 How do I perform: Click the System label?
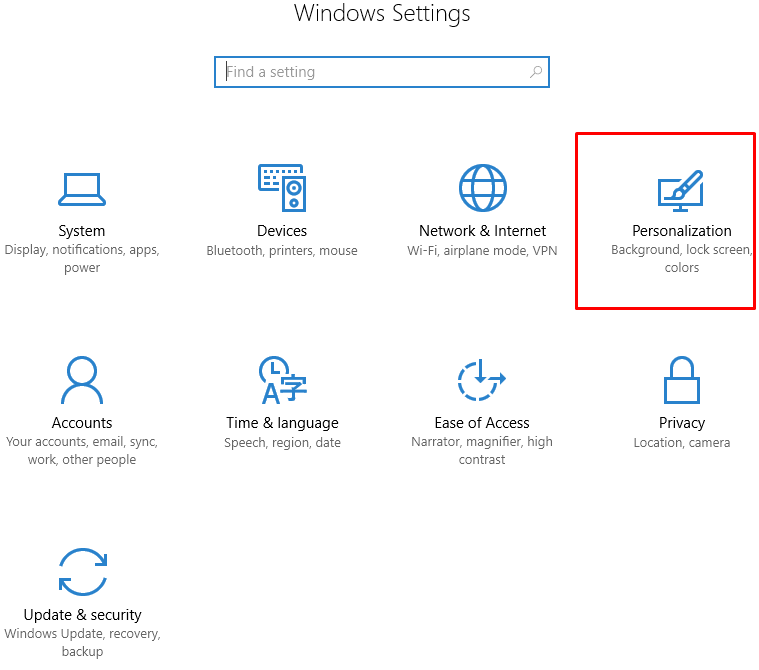pos(82,231)
